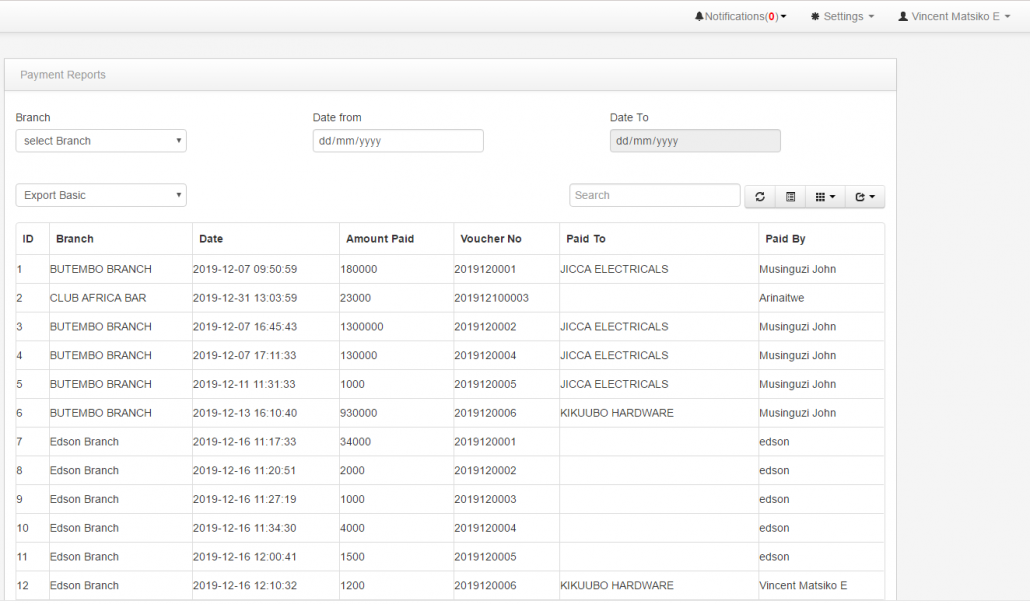Screen dimensions: 1030x604
Task: Click the Date from input field
Action: coord(398,141)
